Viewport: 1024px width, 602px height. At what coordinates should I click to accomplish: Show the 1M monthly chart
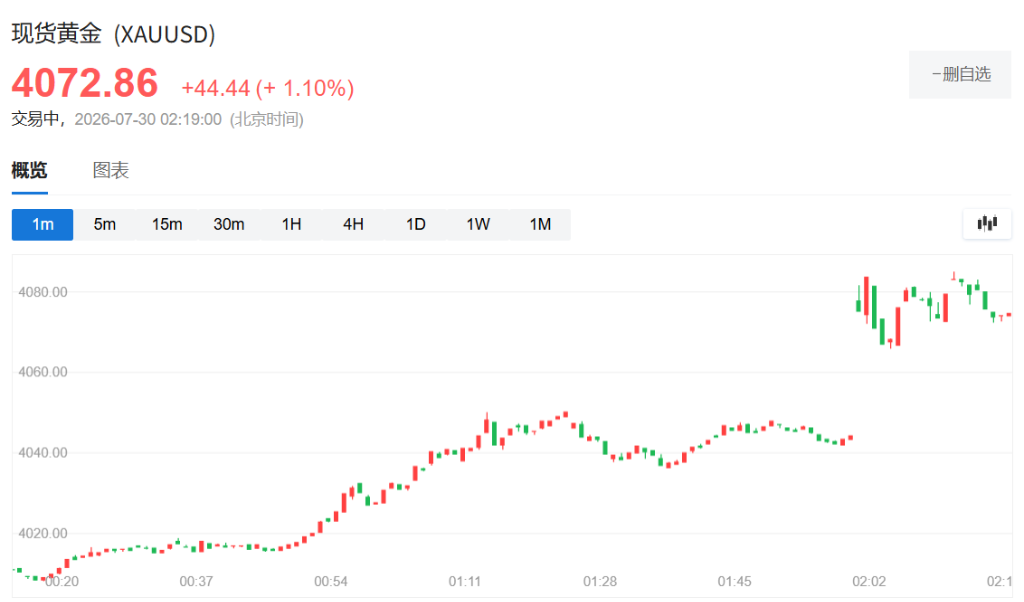(540, 225)
